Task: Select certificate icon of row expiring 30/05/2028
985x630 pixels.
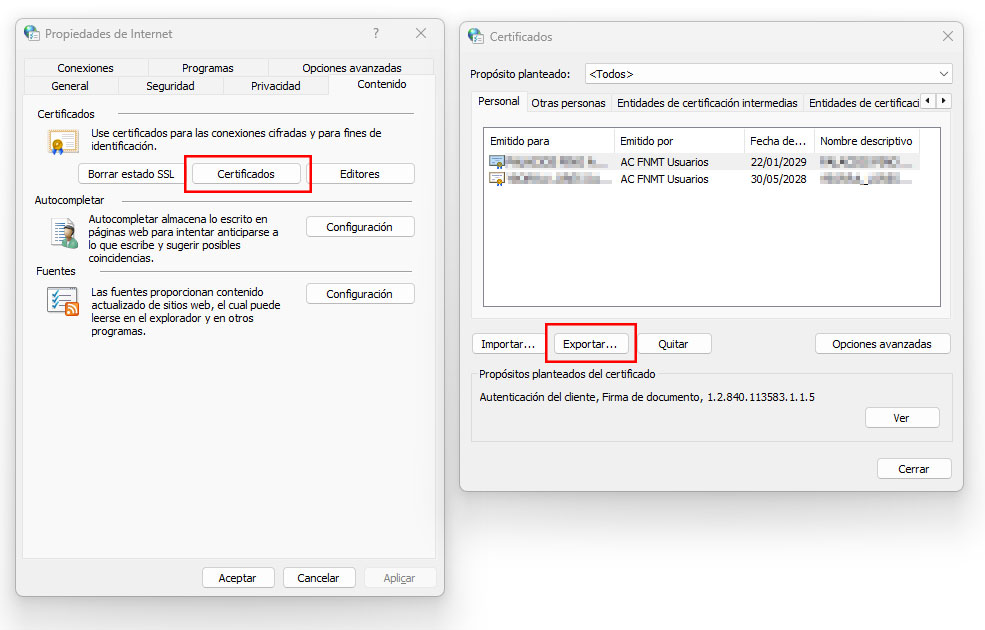Action: 497,180
